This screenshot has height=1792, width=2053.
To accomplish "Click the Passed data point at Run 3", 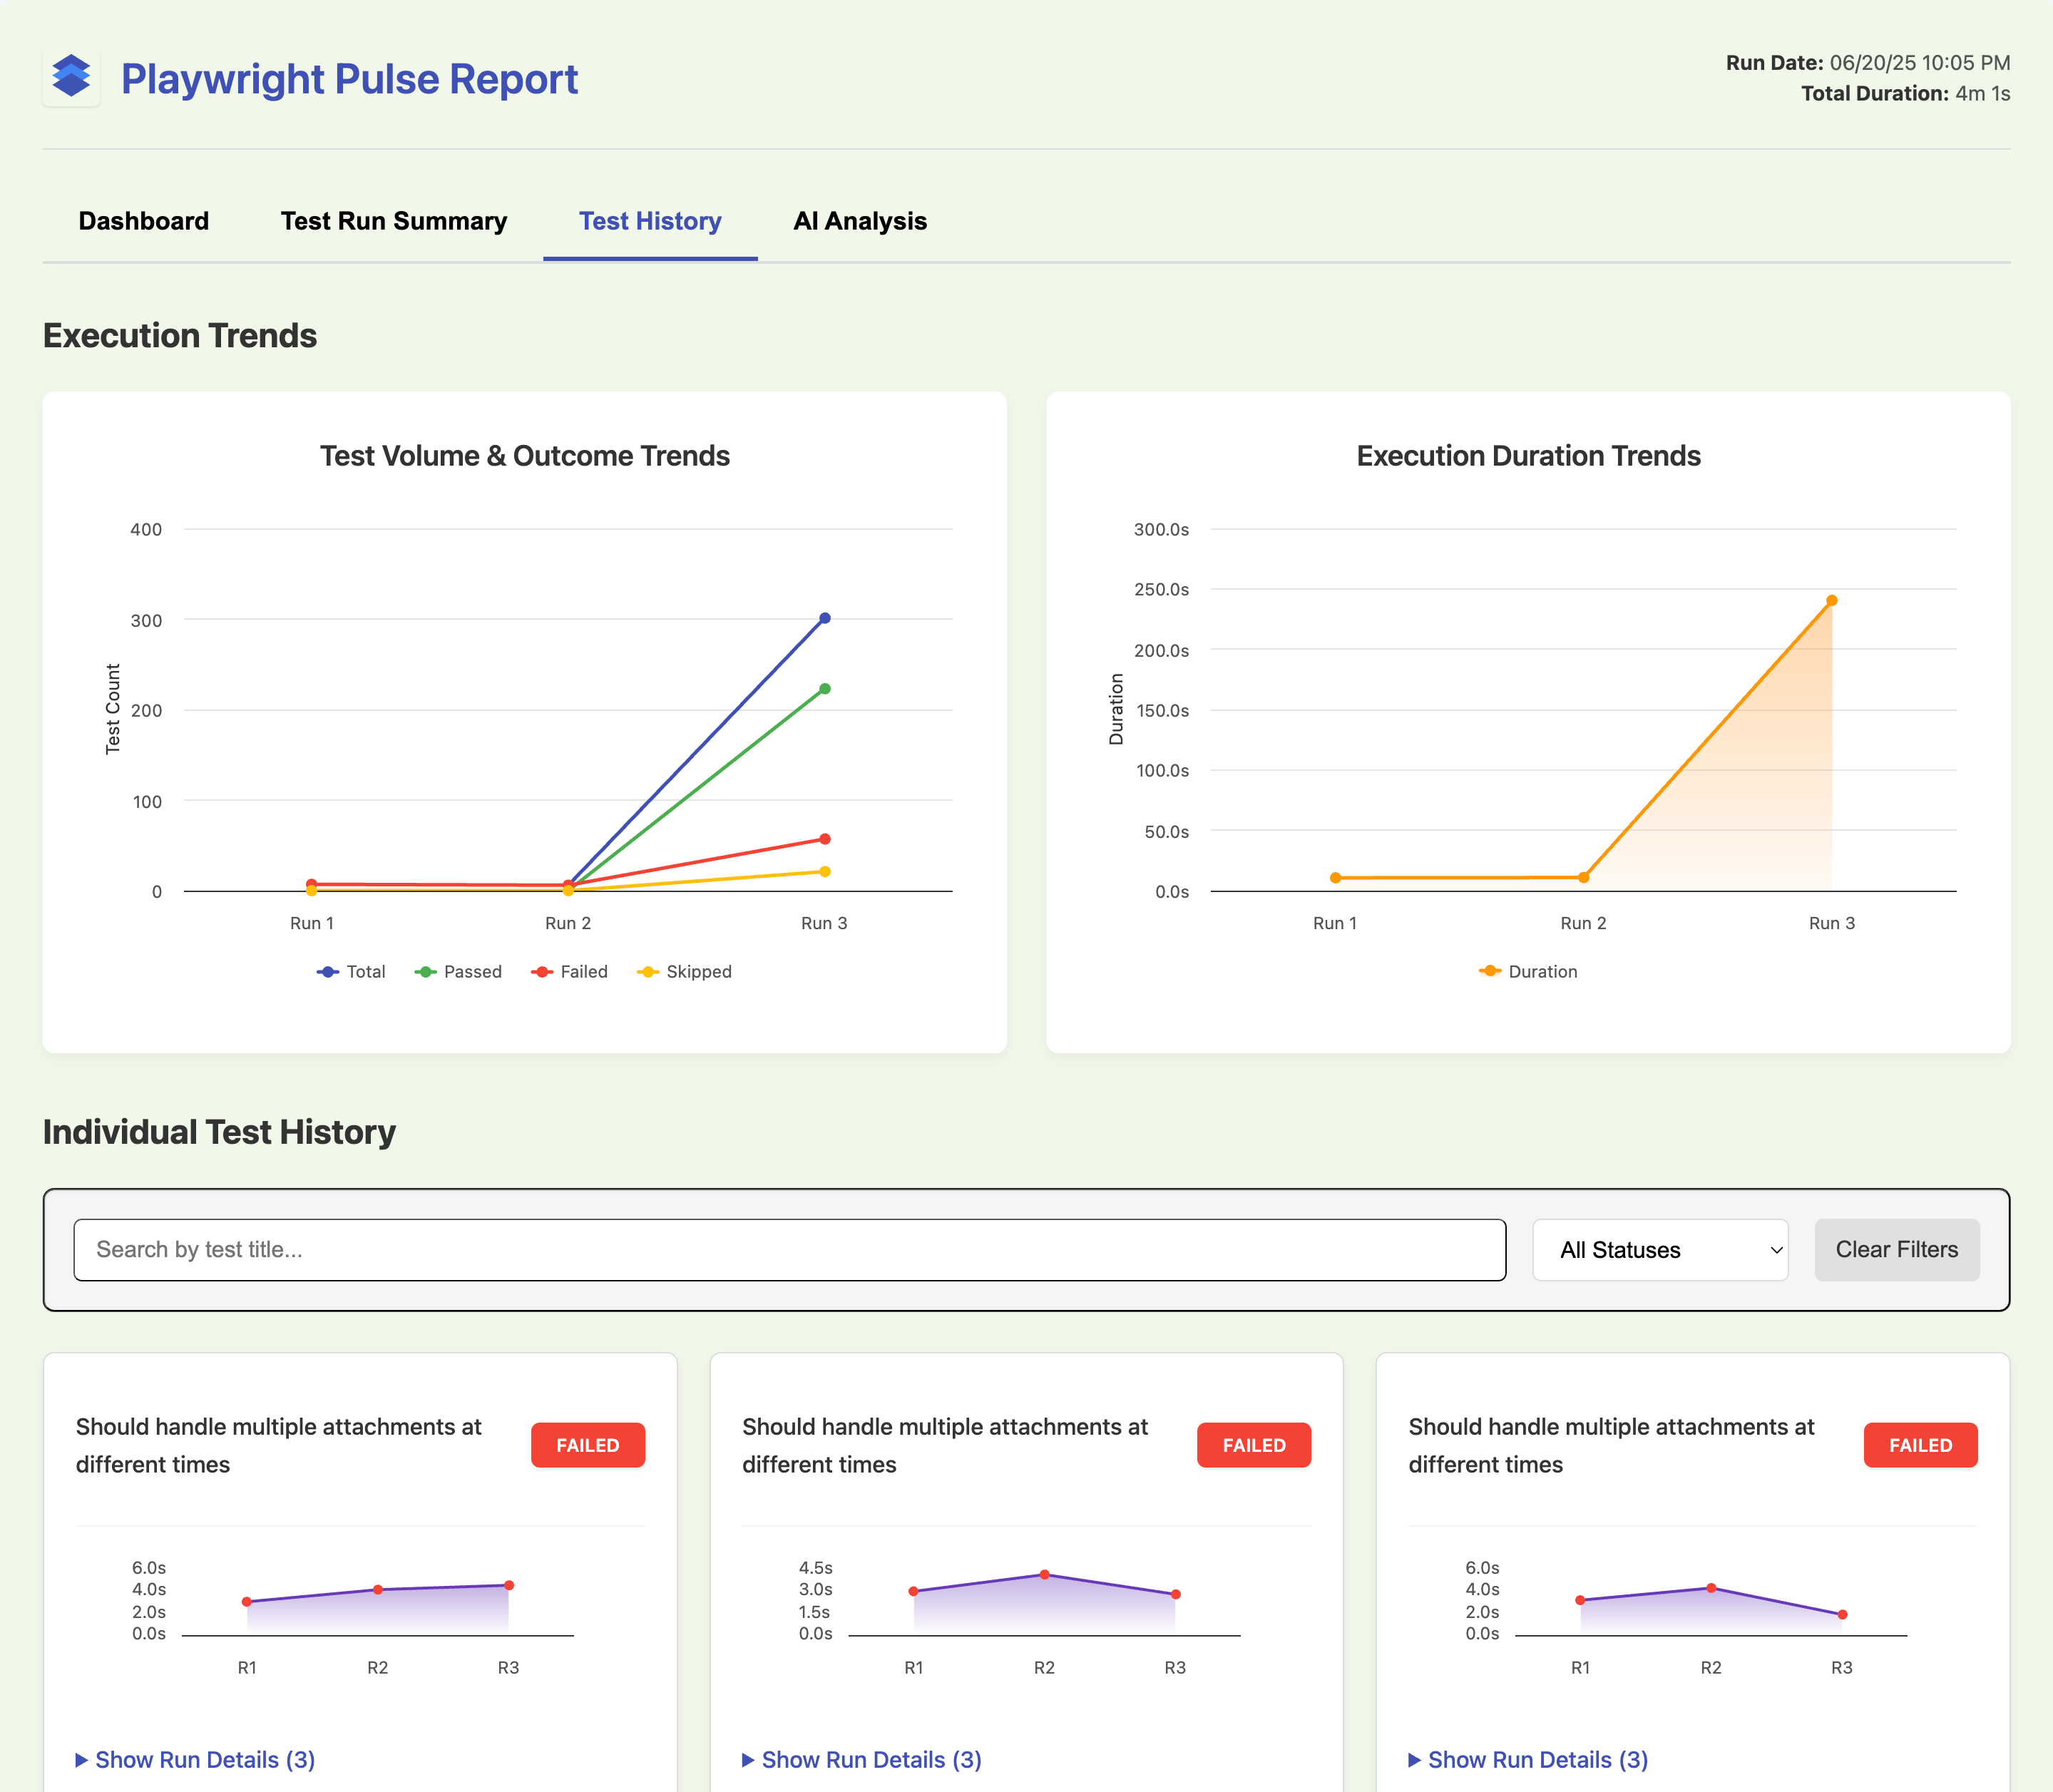I will 825,689.
